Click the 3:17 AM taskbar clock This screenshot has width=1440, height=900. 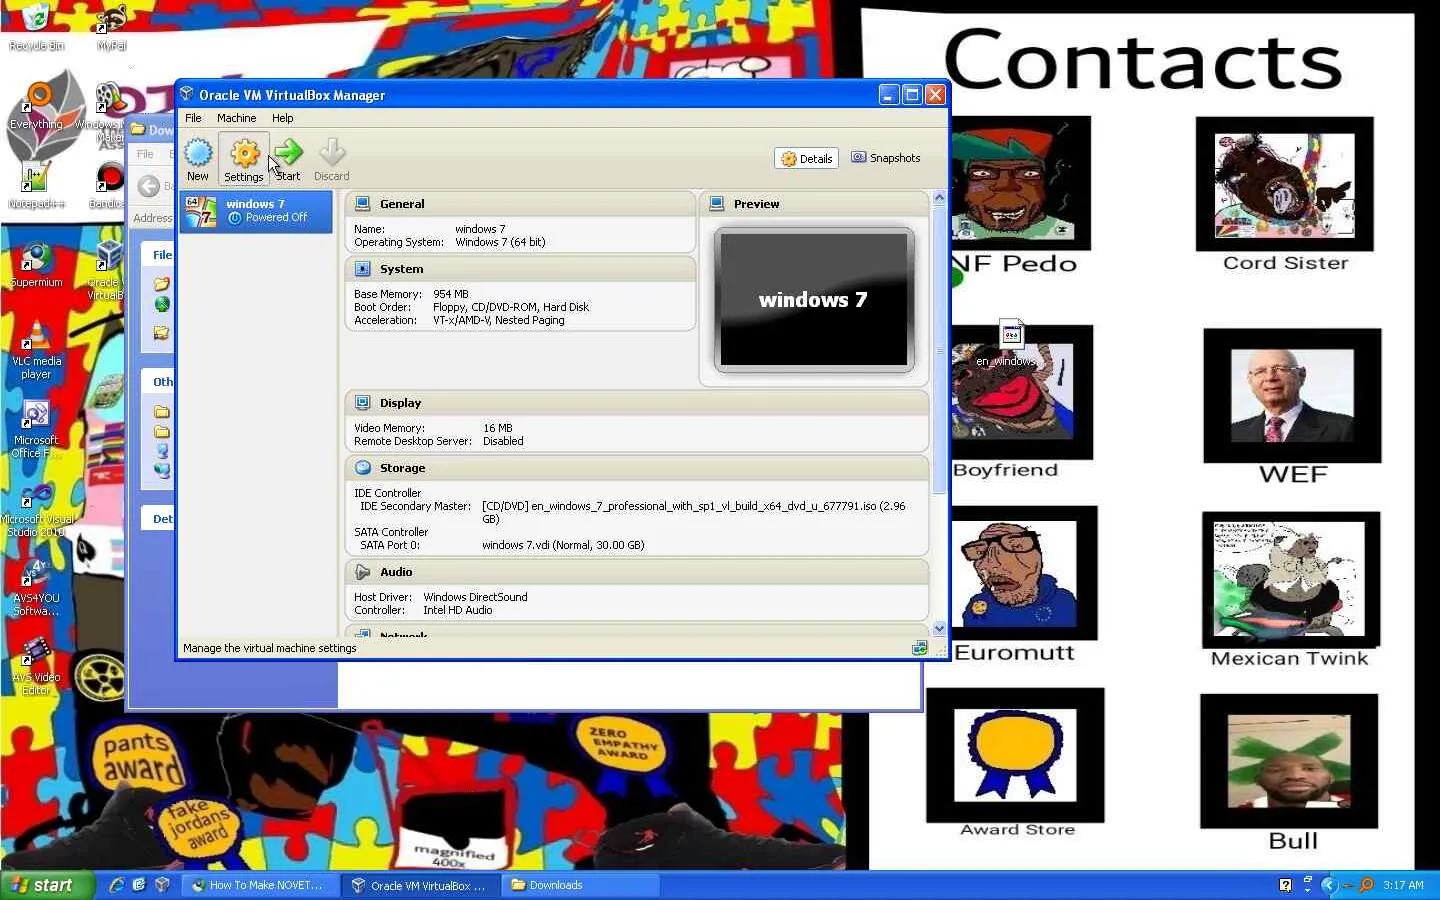pyautogui.click(x=1403, y=885)
